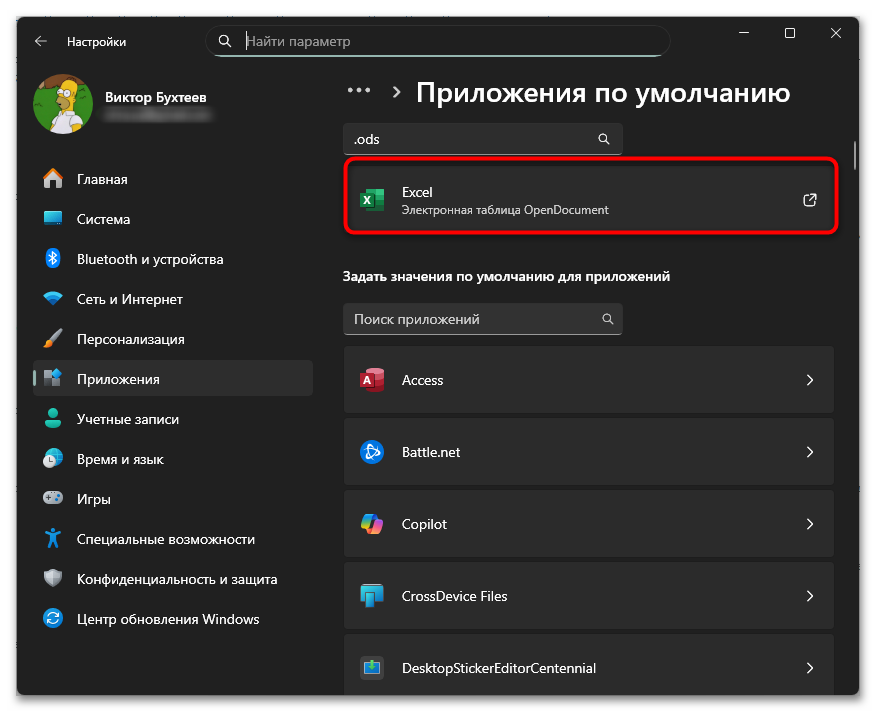Click the search magnifier in the .ods field
876x712 pixels.
click(604, 139)
